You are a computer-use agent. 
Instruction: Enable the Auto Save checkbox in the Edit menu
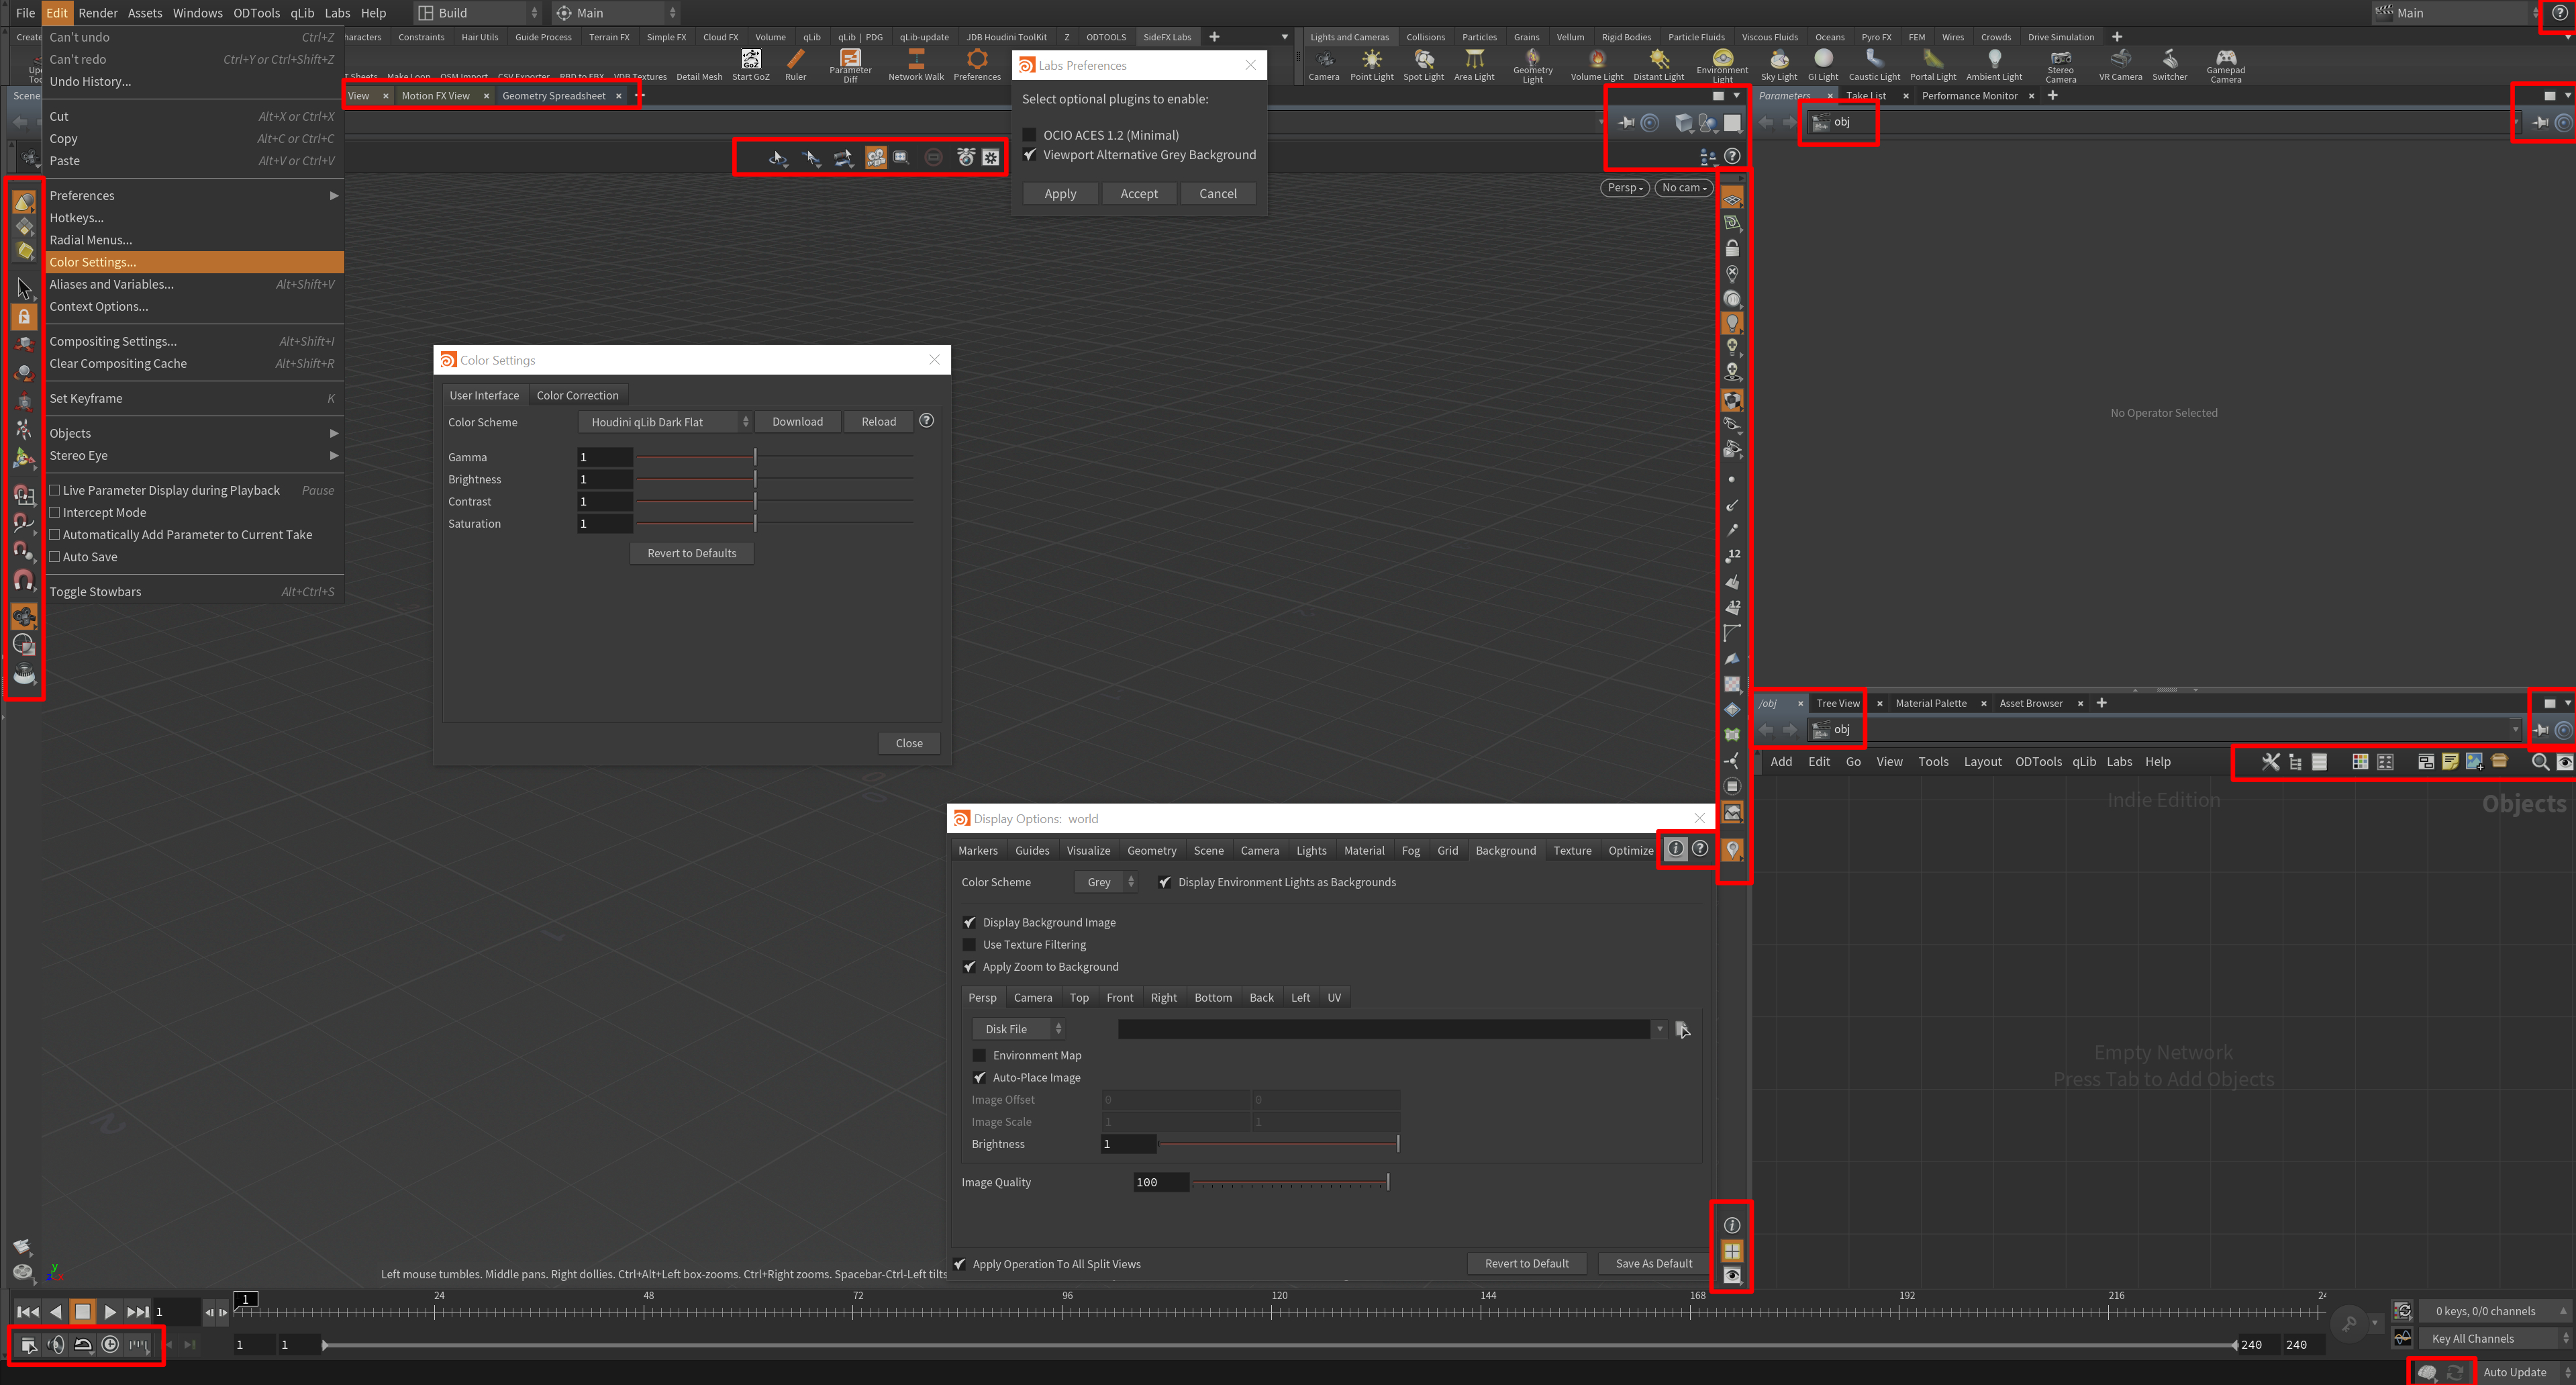click(55, 557)
